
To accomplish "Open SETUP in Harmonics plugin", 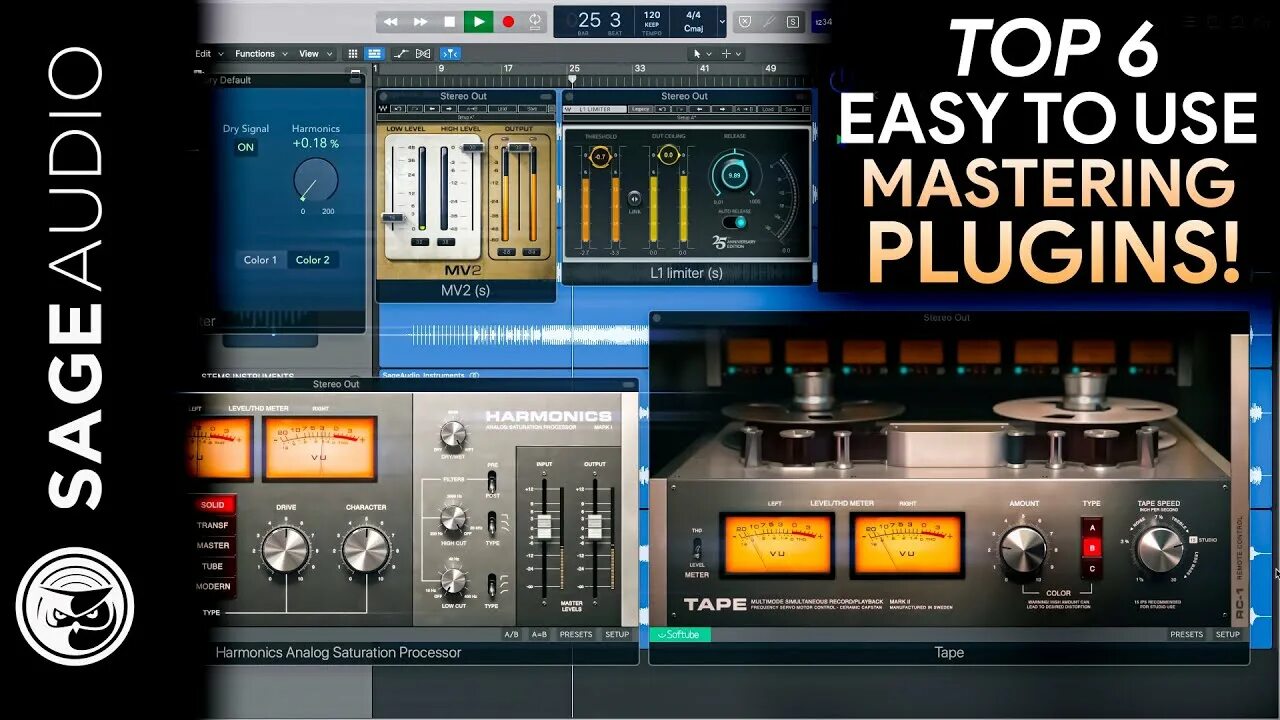I will click(617, 634).
